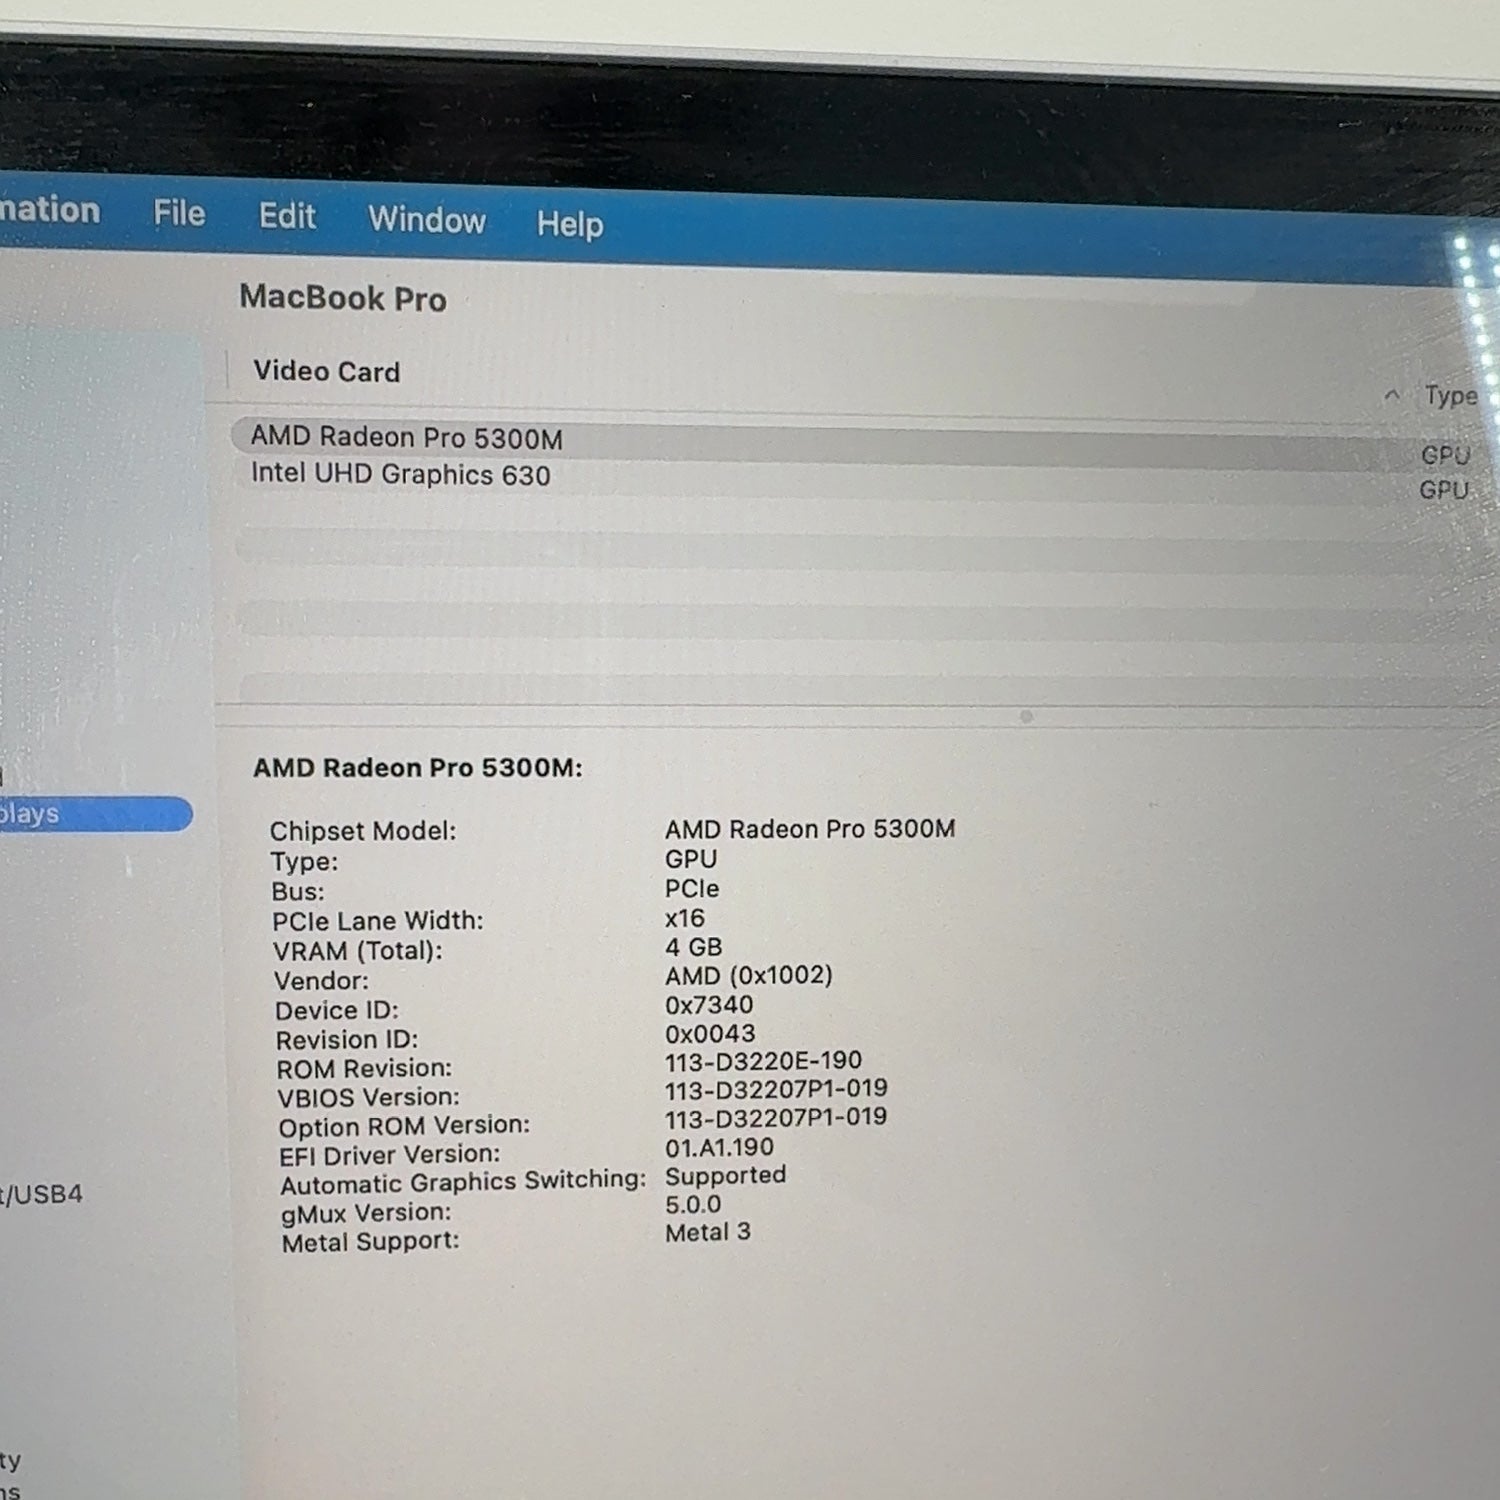Sort by the Type column header

coord(1451,396)
